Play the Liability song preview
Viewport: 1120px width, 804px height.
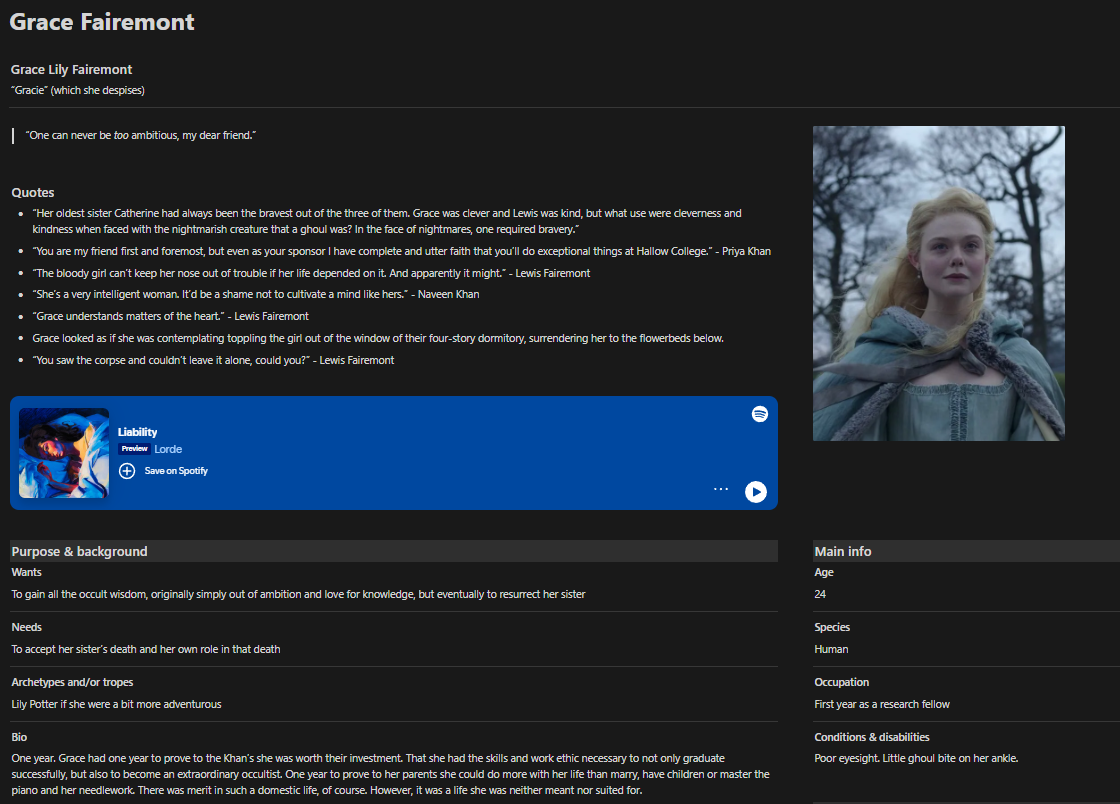(x=756, y=492)
